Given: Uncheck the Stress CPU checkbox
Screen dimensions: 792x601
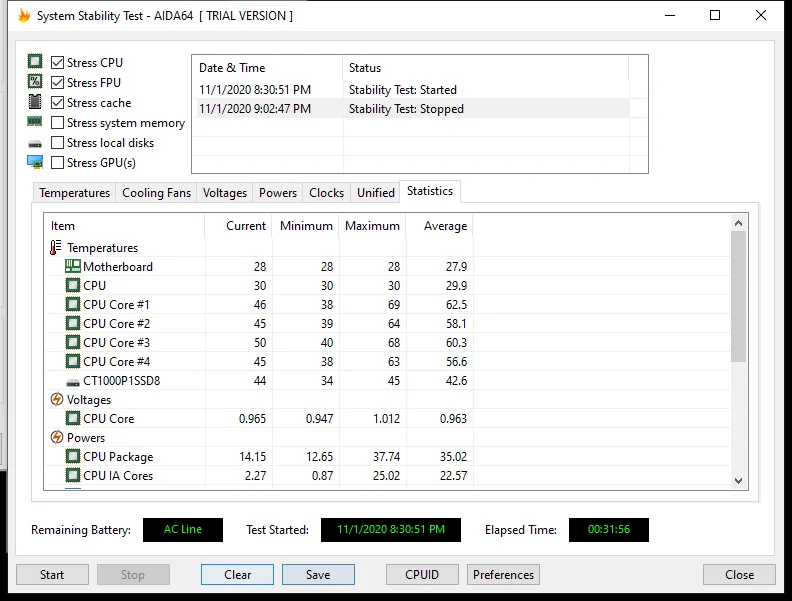Looking at the screenshot, I should point(58,62).
